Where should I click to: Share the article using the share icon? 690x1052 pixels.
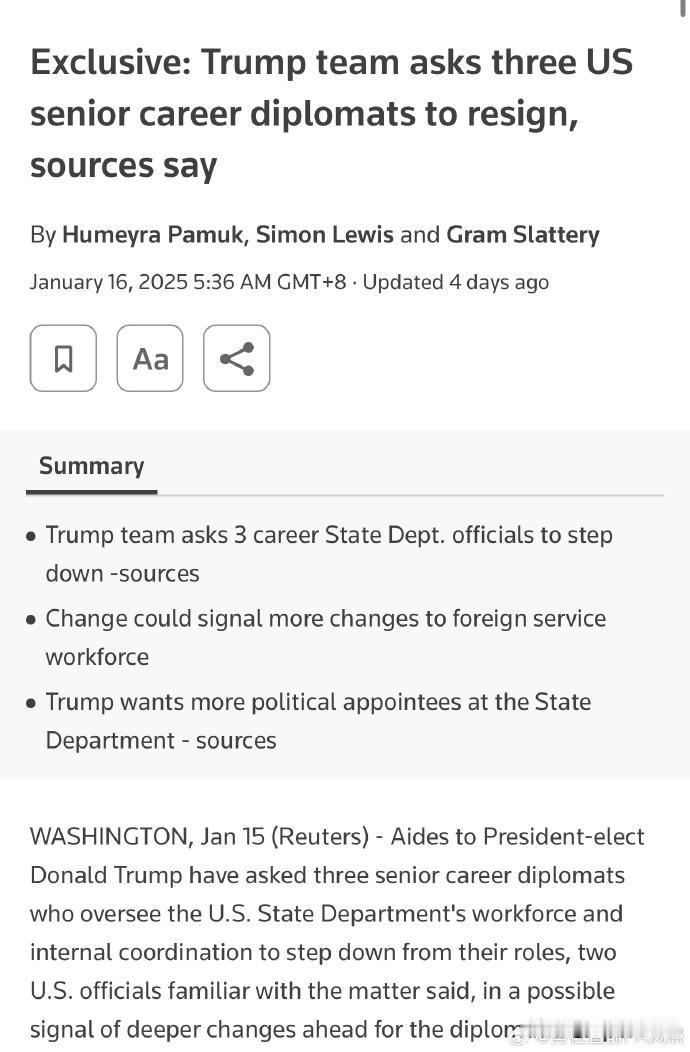coord(236,358)
